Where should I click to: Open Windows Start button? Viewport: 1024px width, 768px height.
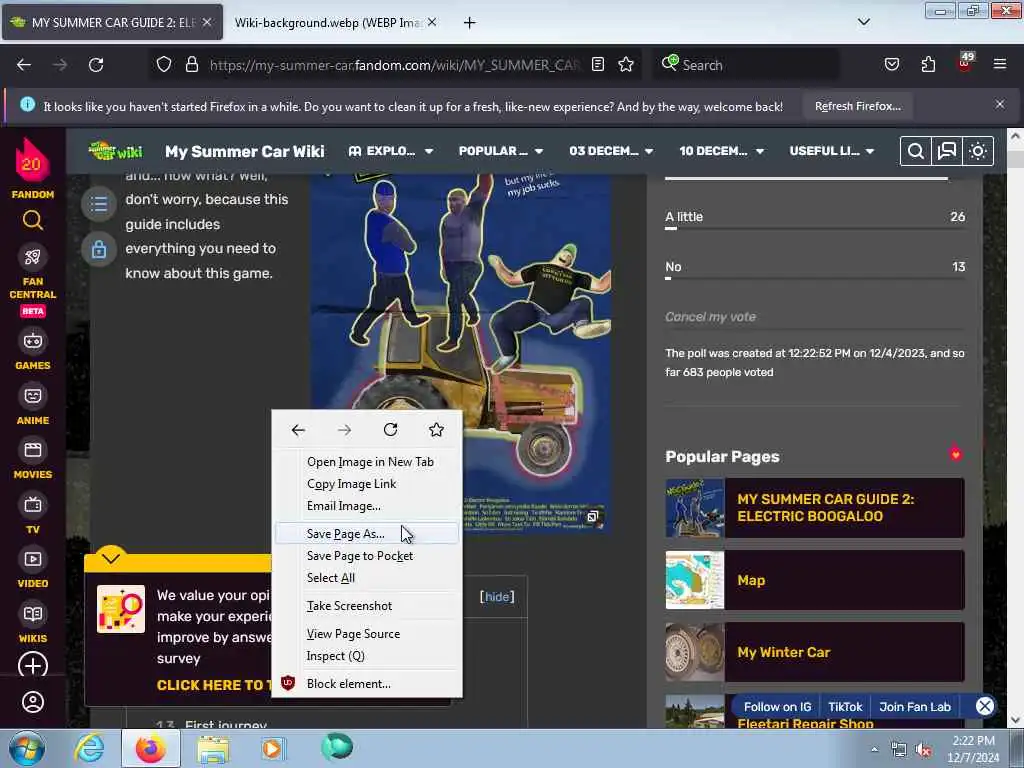pos(27,749)
